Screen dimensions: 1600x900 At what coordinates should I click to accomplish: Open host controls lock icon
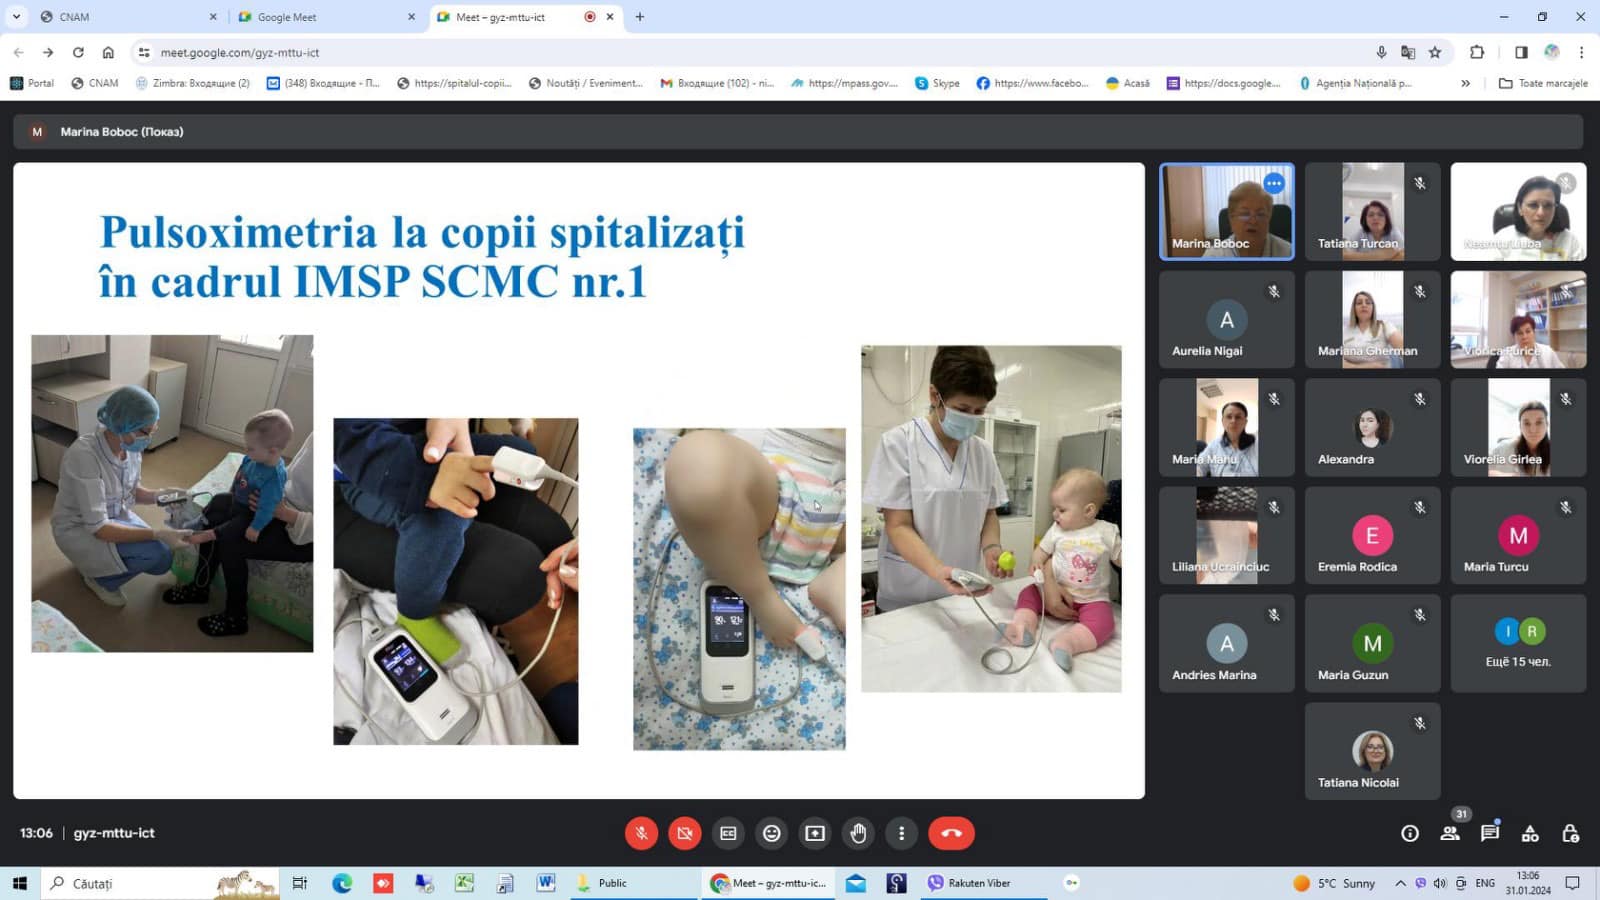tap(1570, 833)
